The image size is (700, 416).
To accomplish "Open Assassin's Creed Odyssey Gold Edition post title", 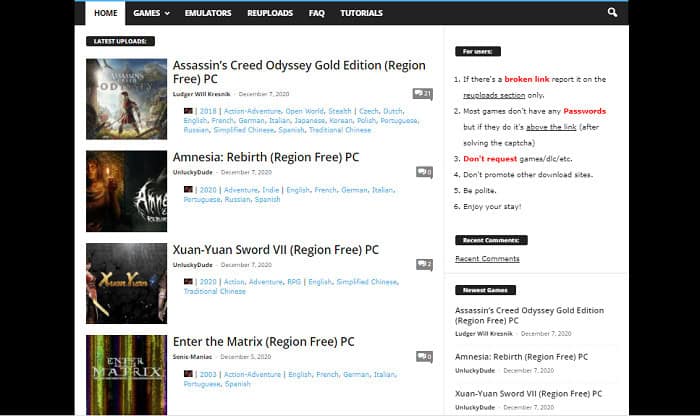I will [x=299, y=72].
